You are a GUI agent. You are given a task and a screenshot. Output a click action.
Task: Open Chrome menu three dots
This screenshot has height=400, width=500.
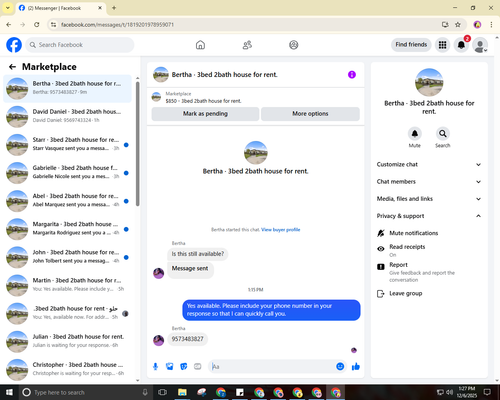pos(491,25)
